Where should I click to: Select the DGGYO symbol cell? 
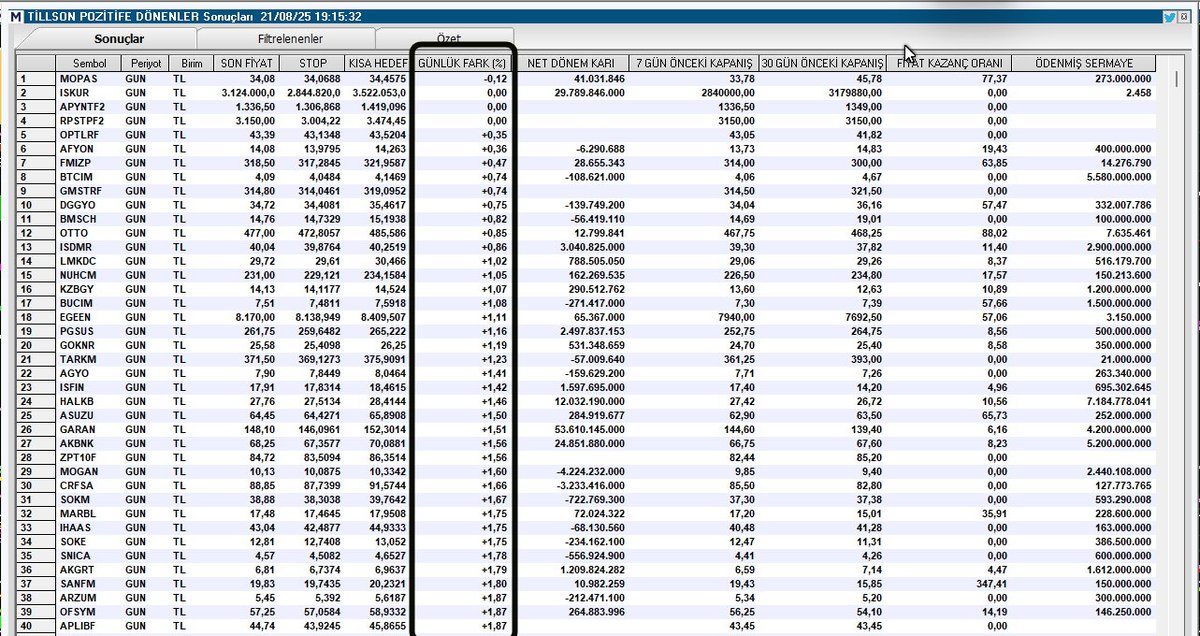tap(76, 204)
